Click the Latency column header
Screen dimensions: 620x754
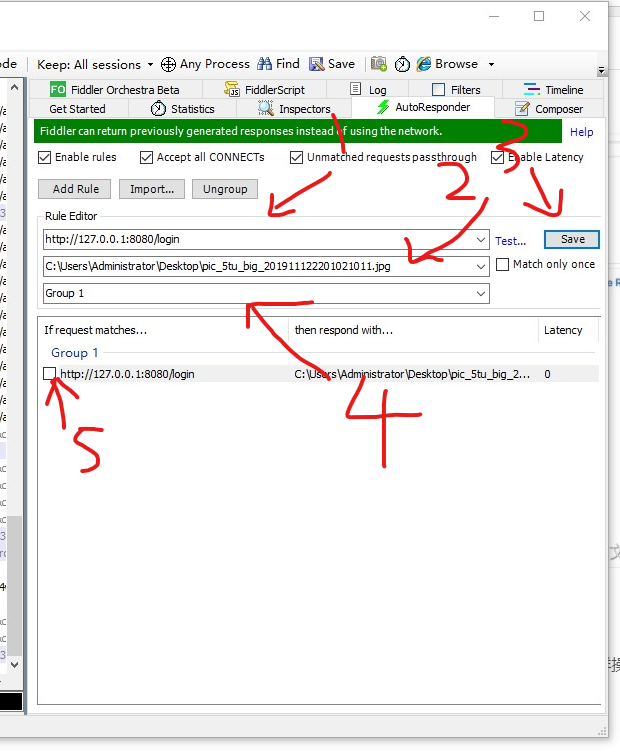(568, 330)
